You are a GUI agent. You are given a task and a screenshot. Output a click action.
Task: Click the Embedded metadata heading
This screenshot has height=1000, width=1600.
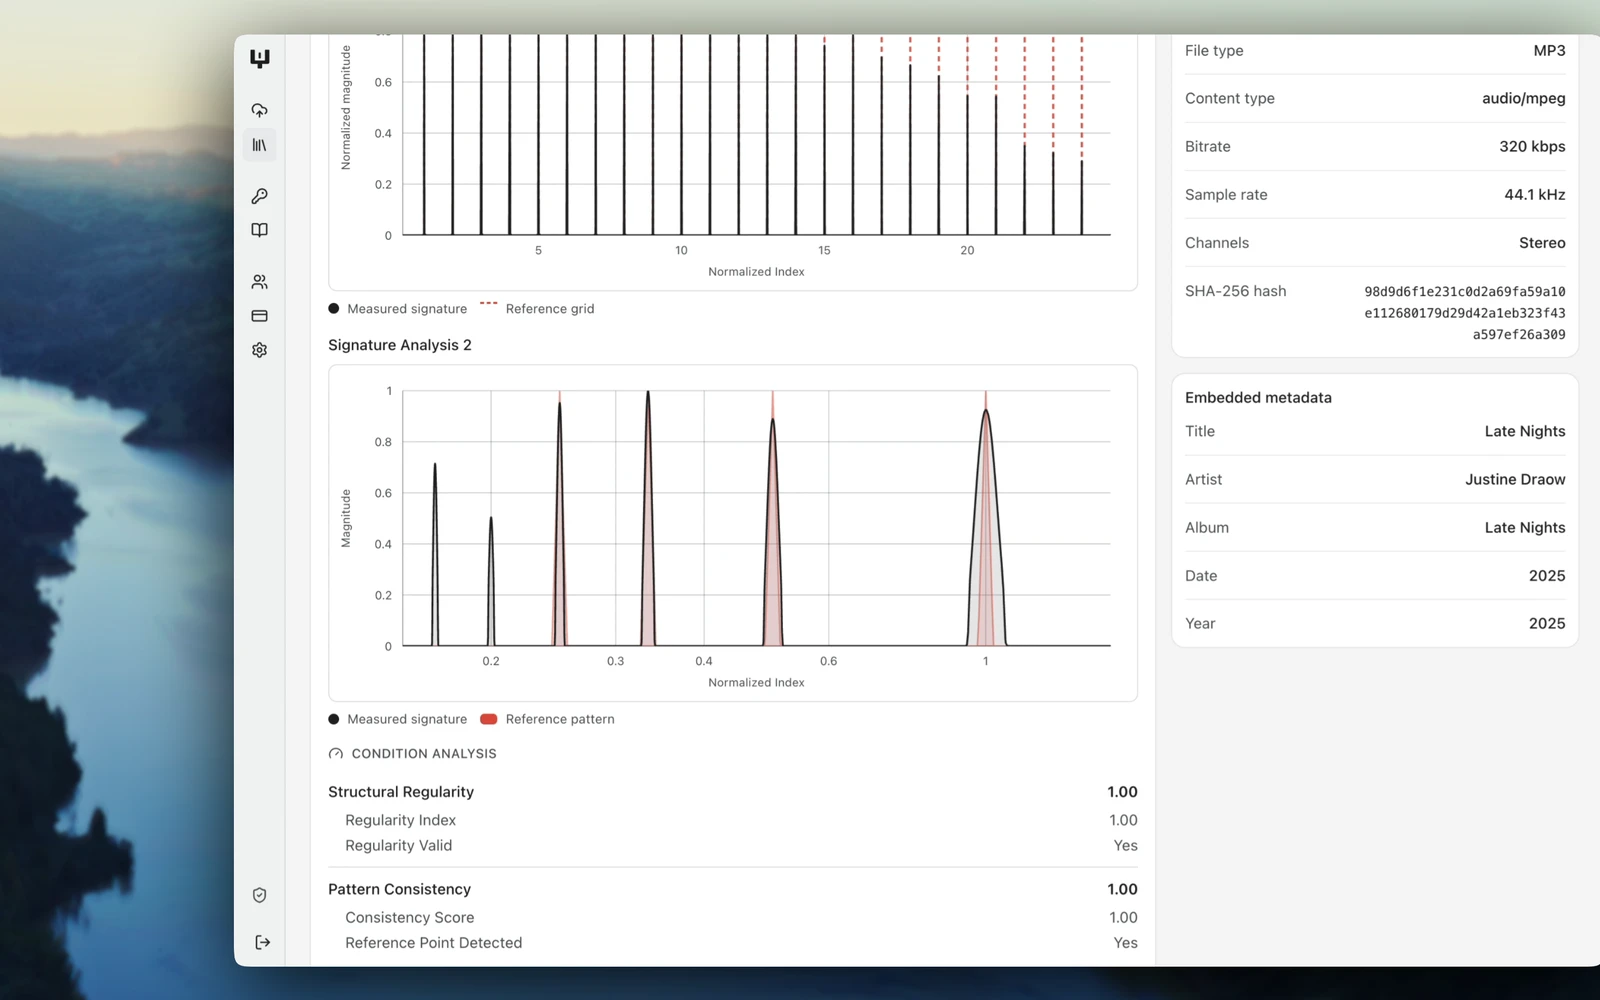pyautogui.click(x=1258, y=397)
